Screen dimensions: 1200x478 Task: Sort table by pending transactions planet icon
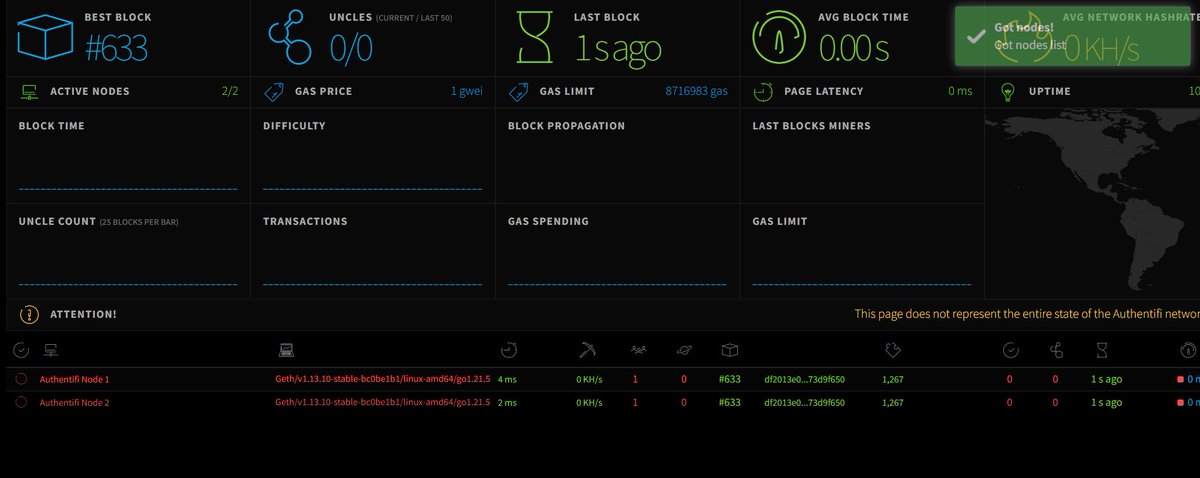[x=685, y=350]
